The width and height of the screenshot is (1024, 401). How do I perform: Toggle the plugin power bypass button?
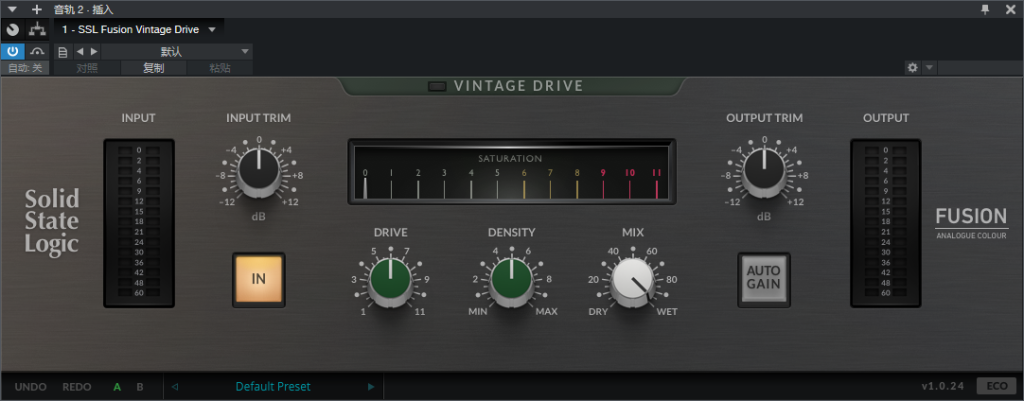coord(12,52)
